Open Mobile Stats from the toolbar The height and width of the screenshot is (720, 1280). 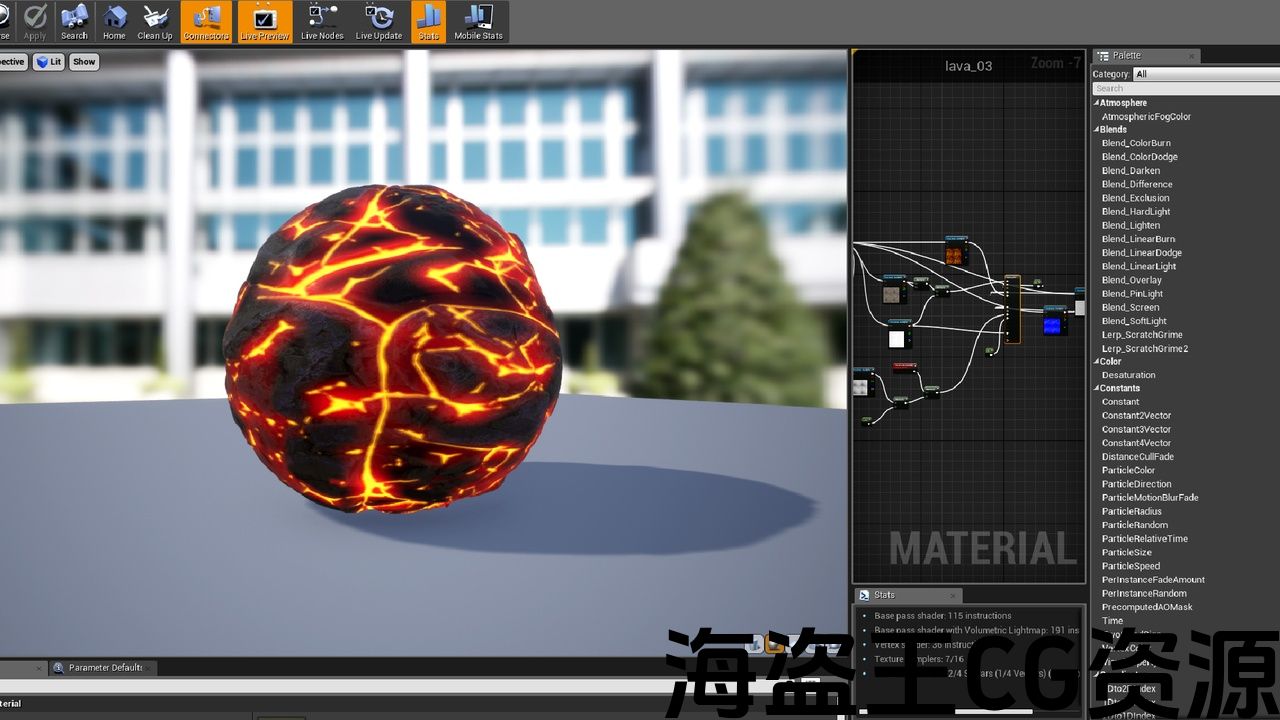(478, 22)
